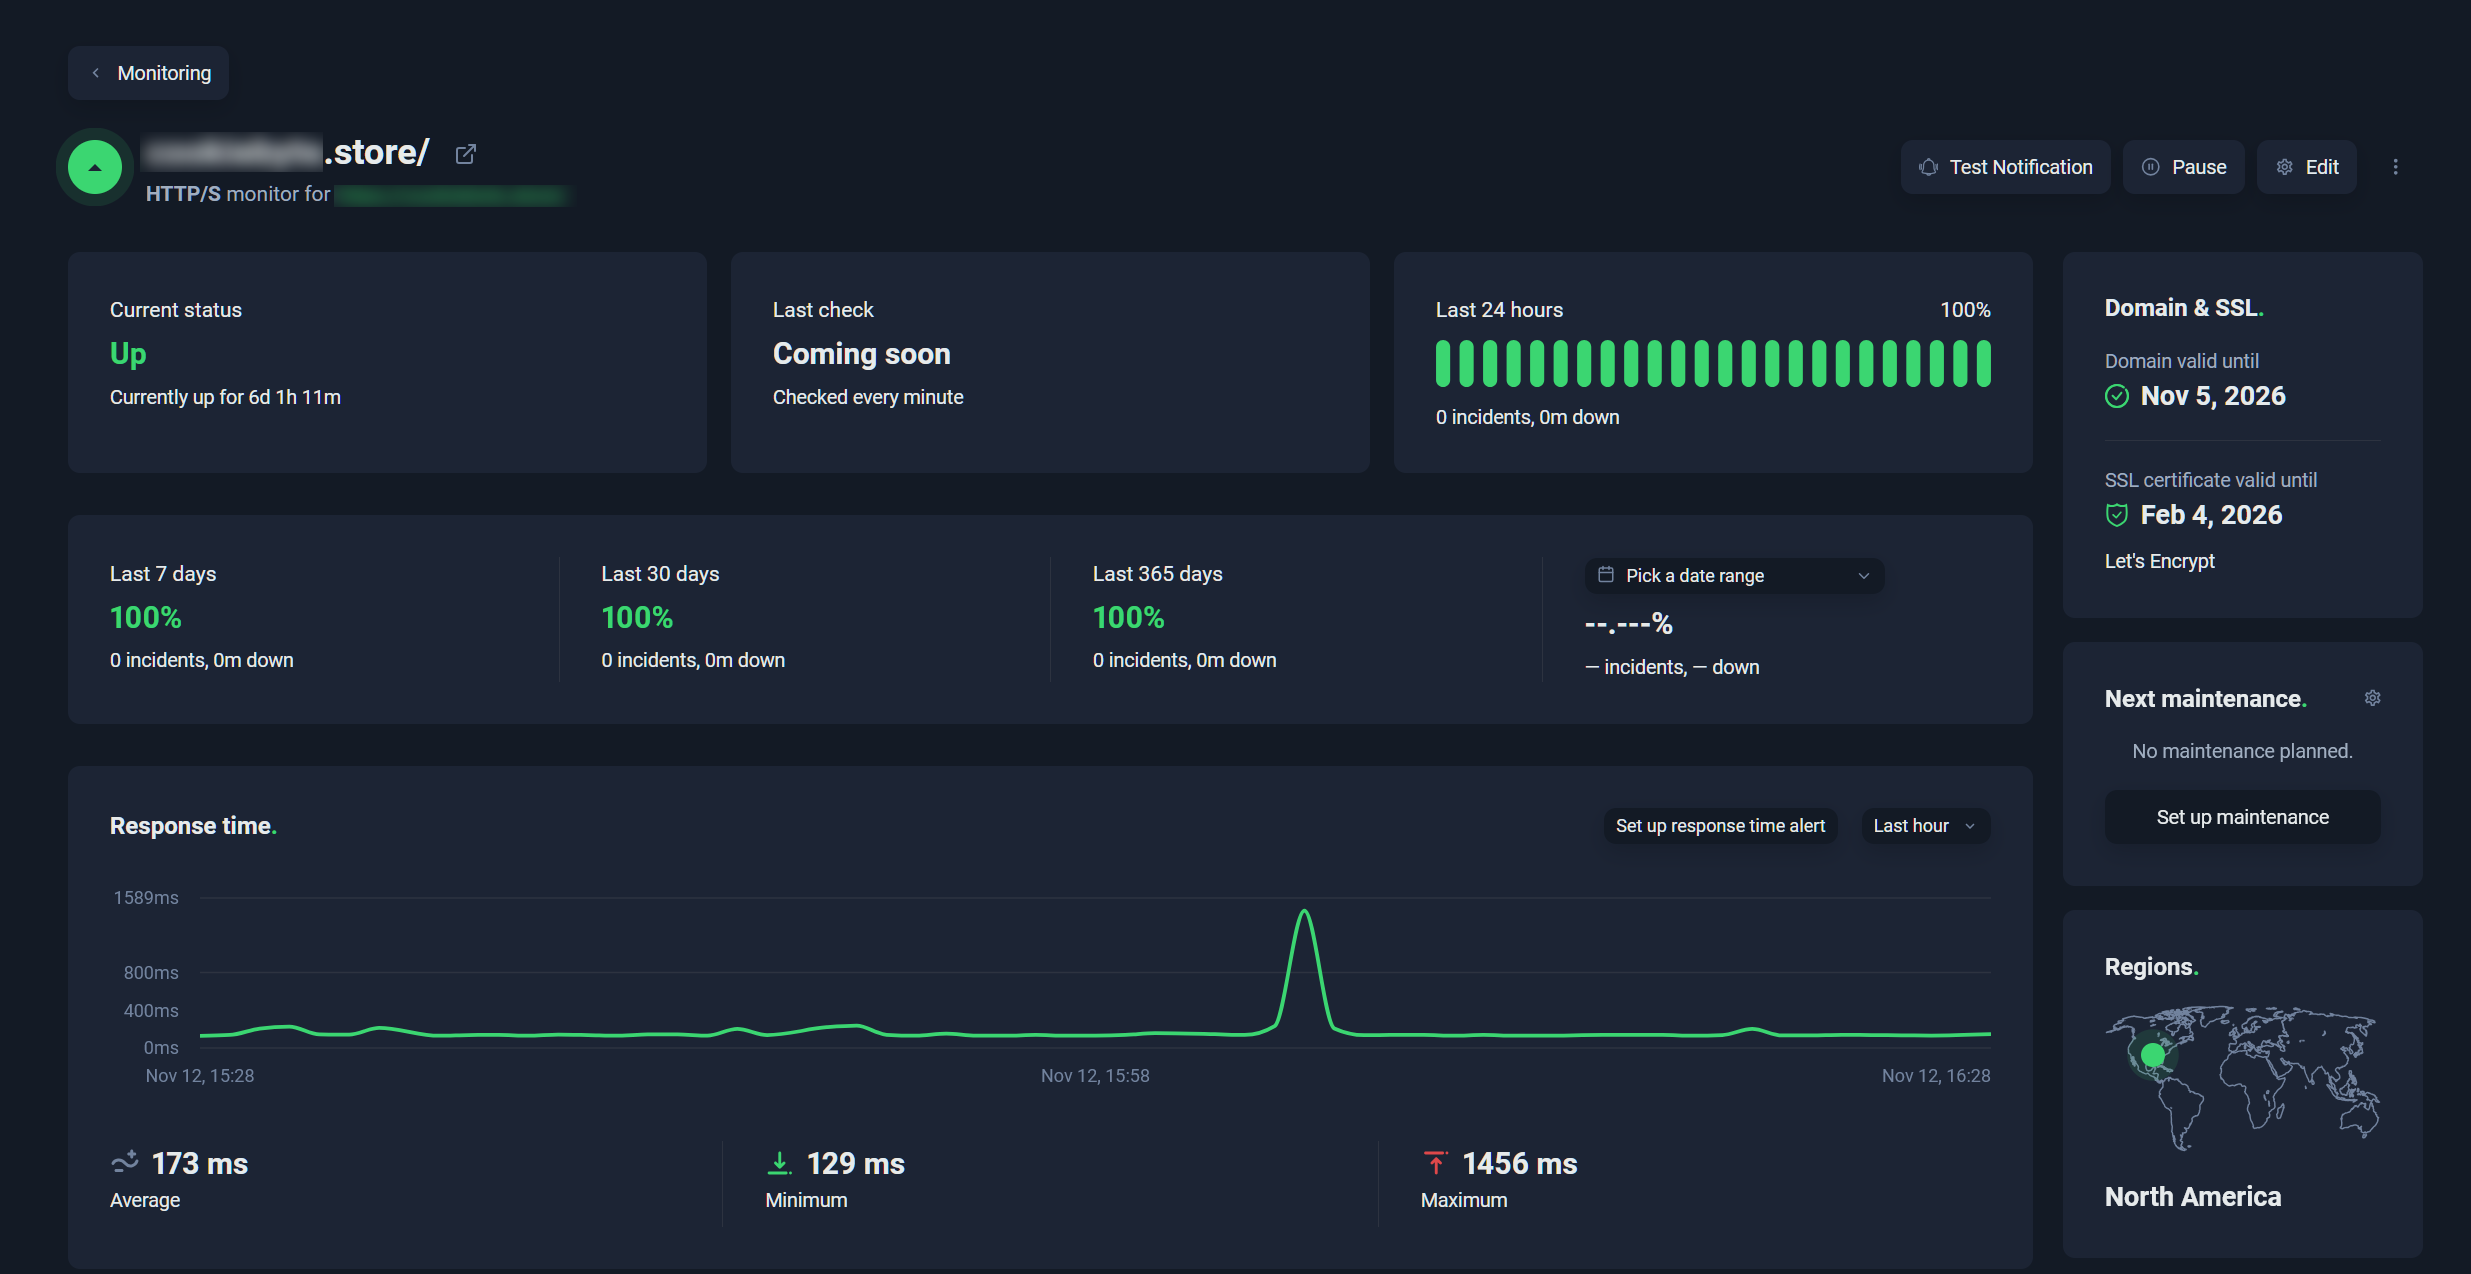Click the minimum response time download icon
The width and height of the screenshot is (2471, 1274).
[x=779, y=1163]
